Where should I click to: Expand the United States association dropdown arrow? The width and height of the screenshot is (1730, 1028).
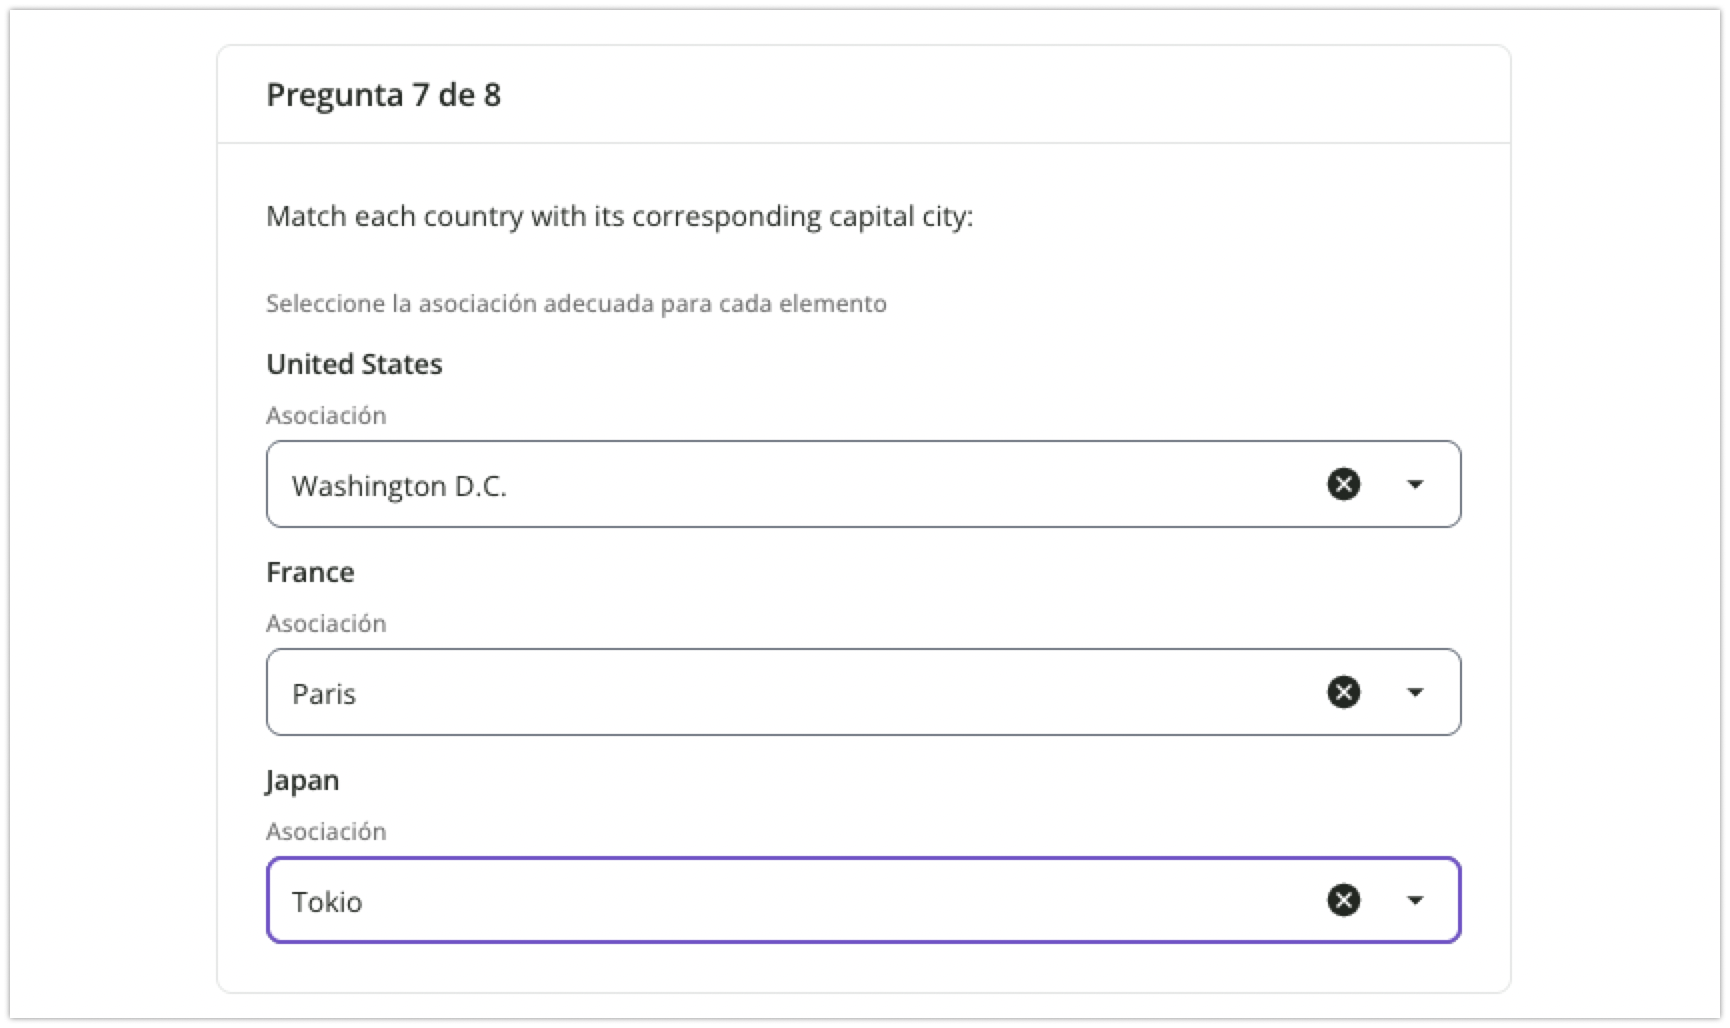1414,485
